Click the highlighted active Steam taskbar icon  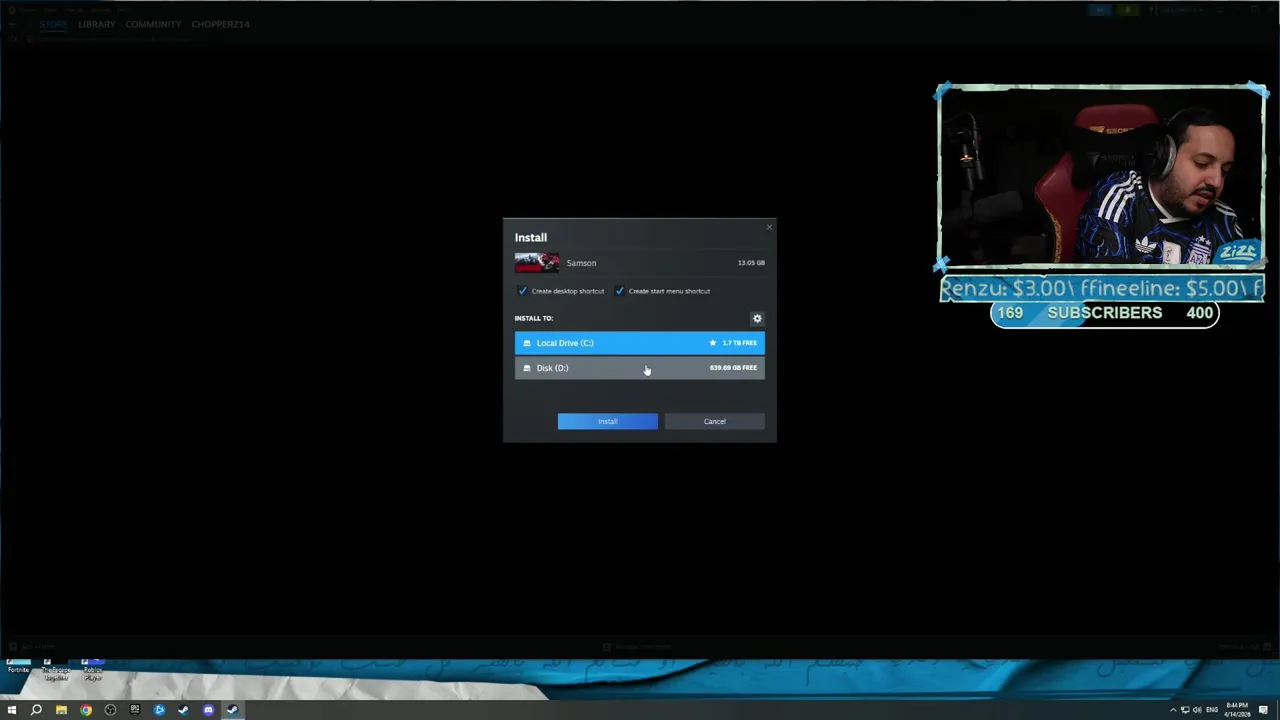point(232,710)
